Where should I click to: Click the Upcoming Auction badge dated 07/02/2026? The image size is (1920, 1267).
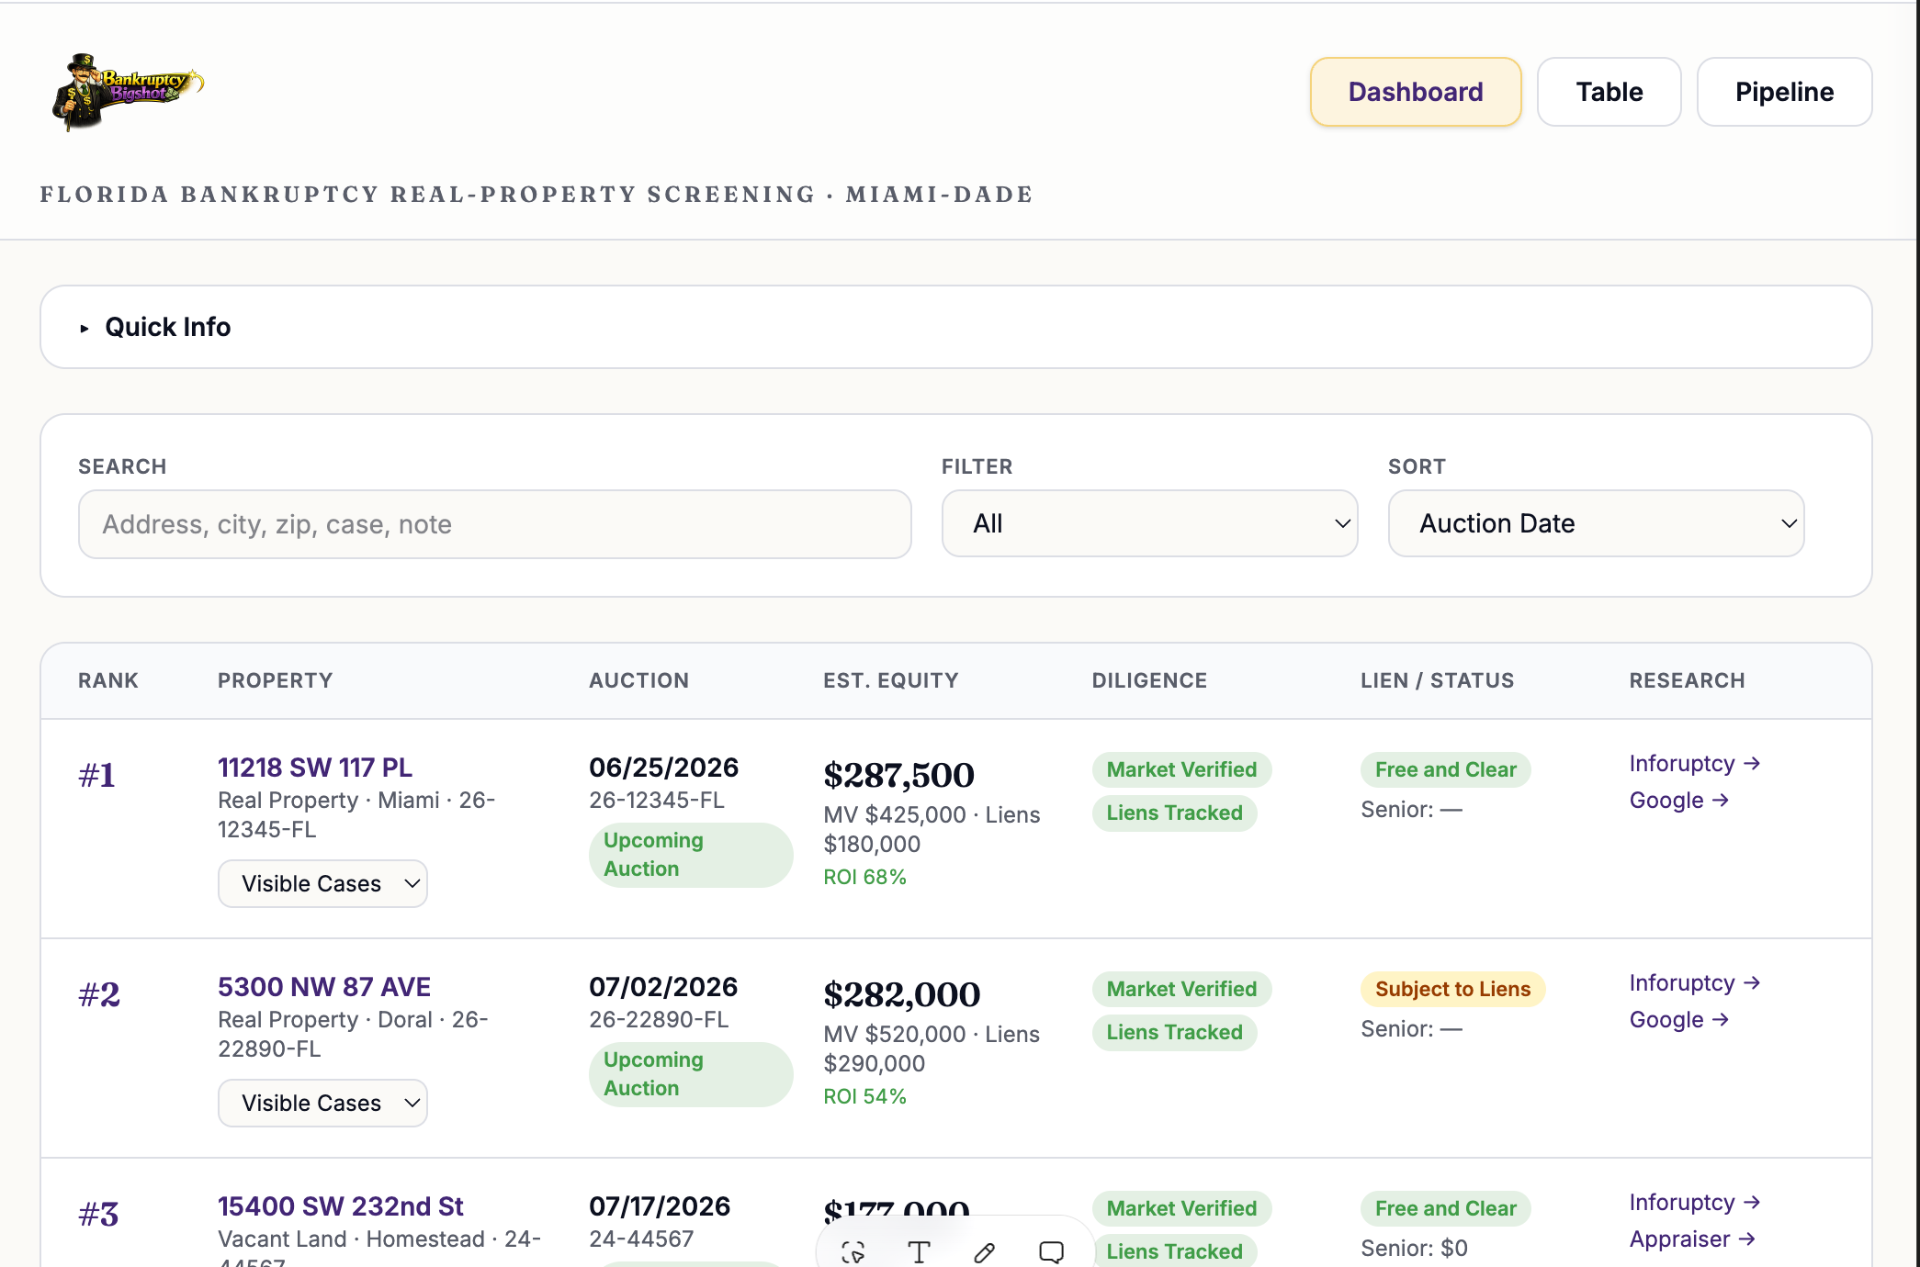(x=691, y=1074)
